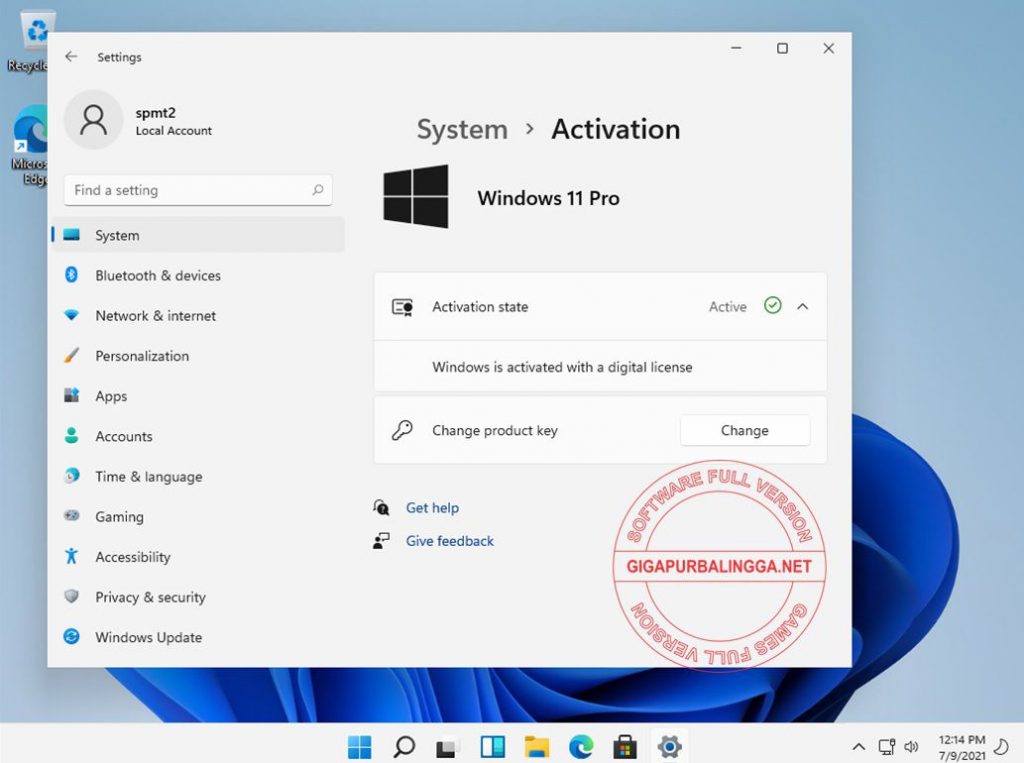Click the search magnifier in Find a setting
The height and width of the screenshot is (763, 1024).
[x=317, y=190]
